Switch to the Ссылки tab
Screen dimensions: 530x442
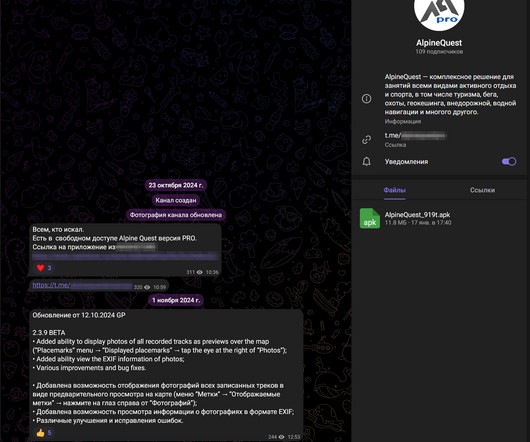pyautogui.click(x=482, y=190)
